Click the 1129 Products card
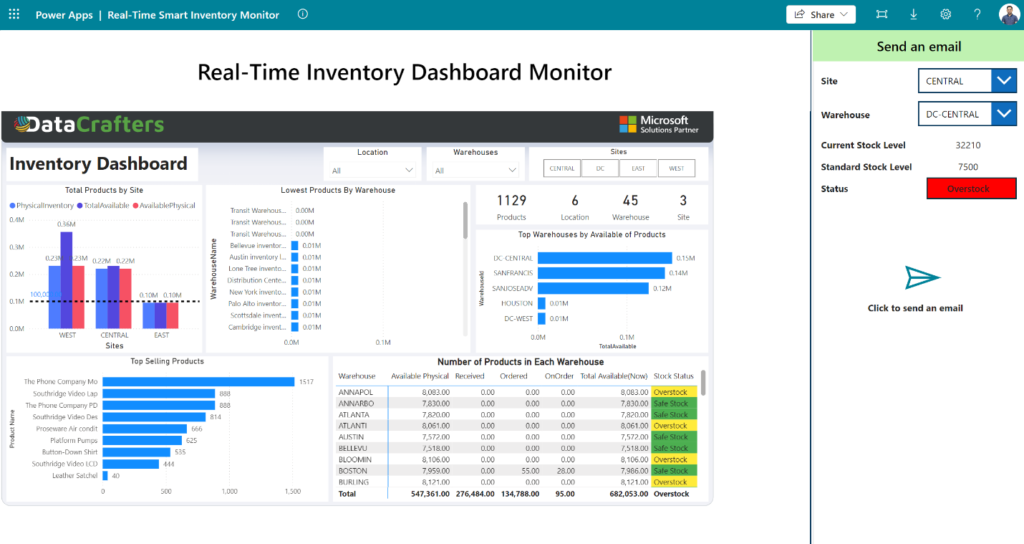1024x544 pixels. [511, 206]
